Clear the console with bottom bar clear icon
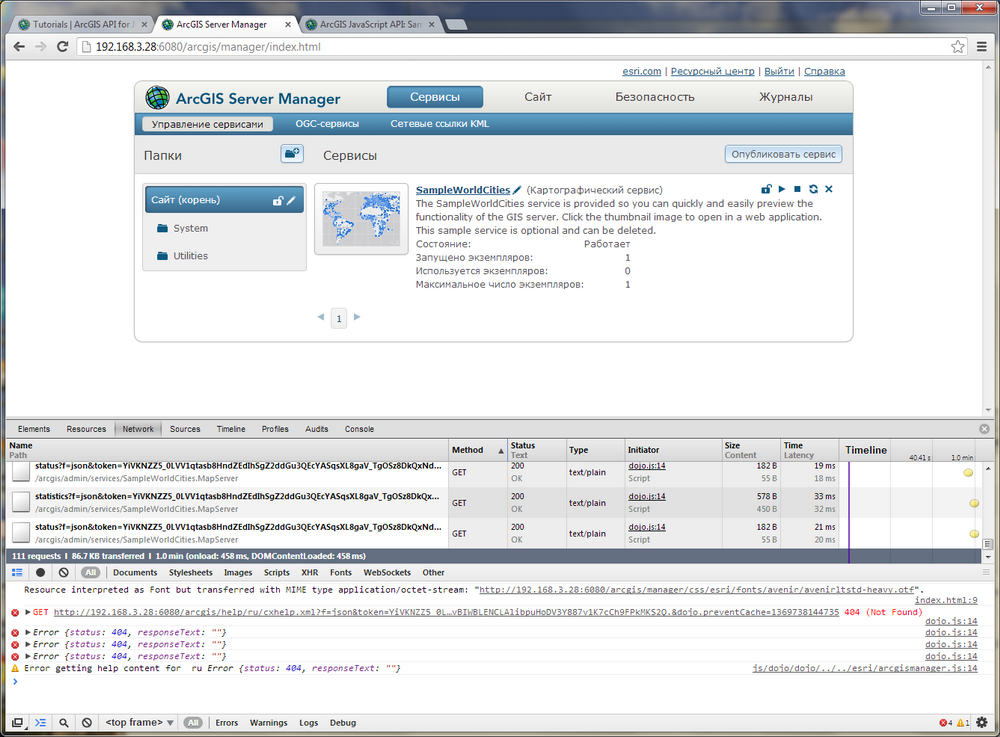Viewport: 1000px width, 737px height. click(x=87, y=722)
